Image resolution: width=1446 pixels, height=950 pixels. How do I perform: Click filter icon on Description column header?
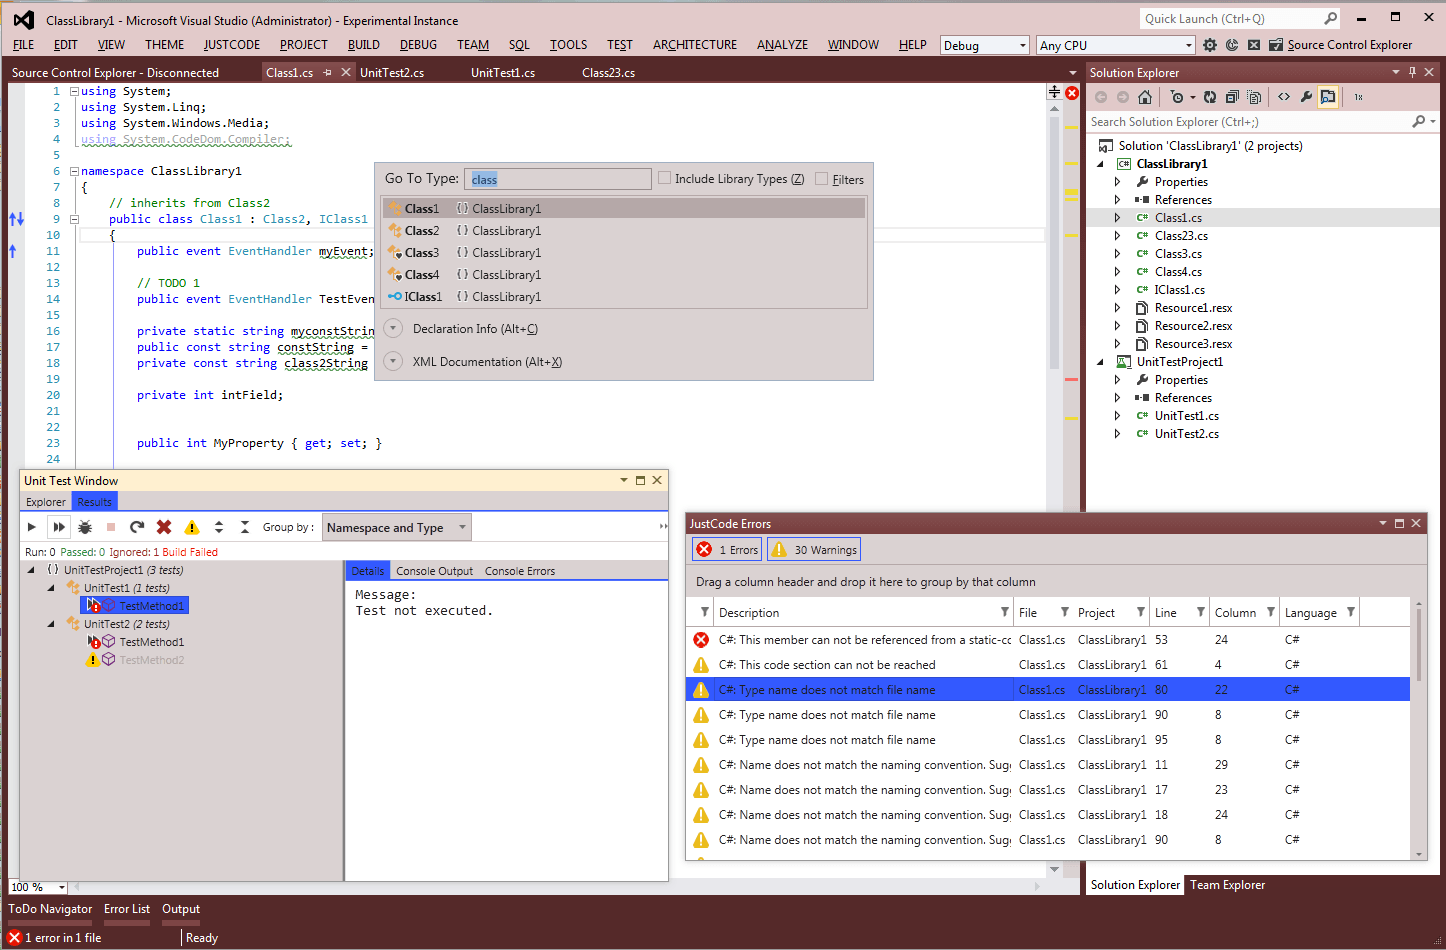[1005, 612]
